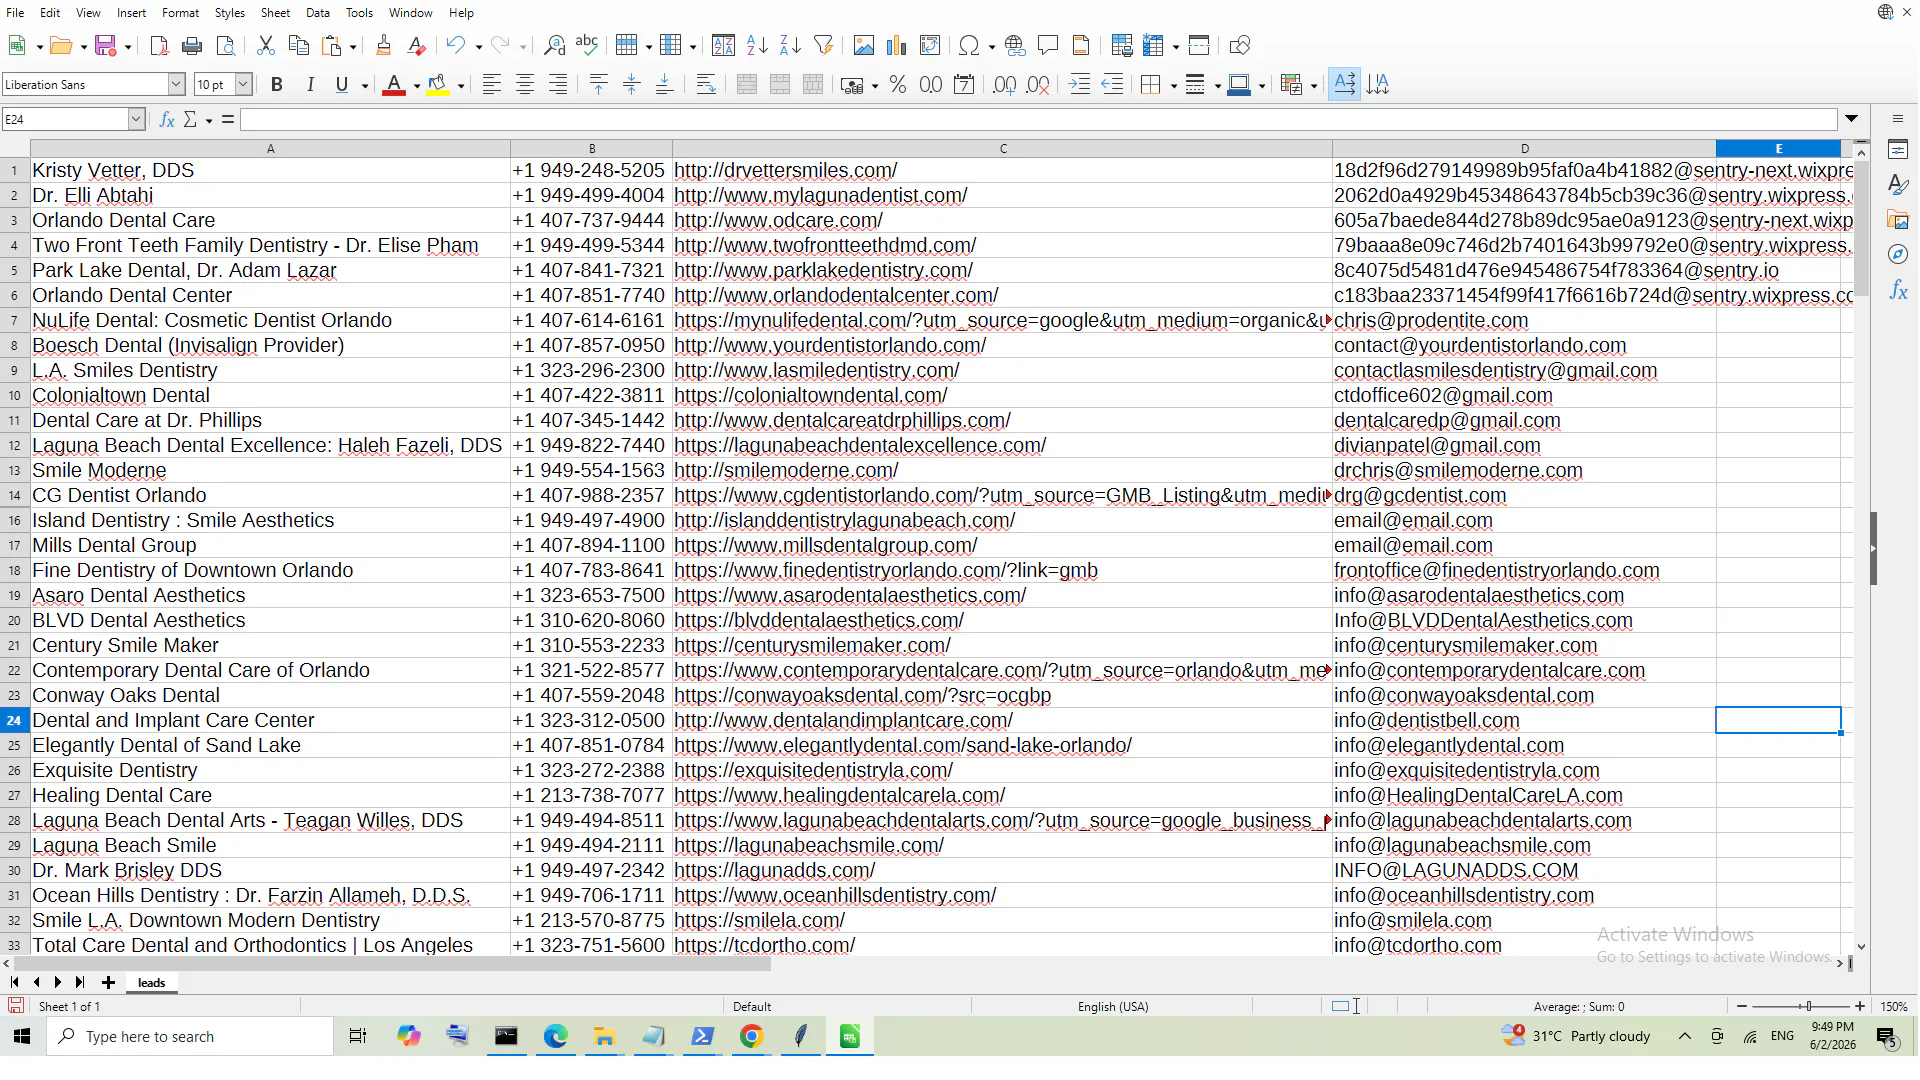This screenshot has height=1080, width=1920.
Task: Open the Function Wizard
Action: click(x=167, y=120)
